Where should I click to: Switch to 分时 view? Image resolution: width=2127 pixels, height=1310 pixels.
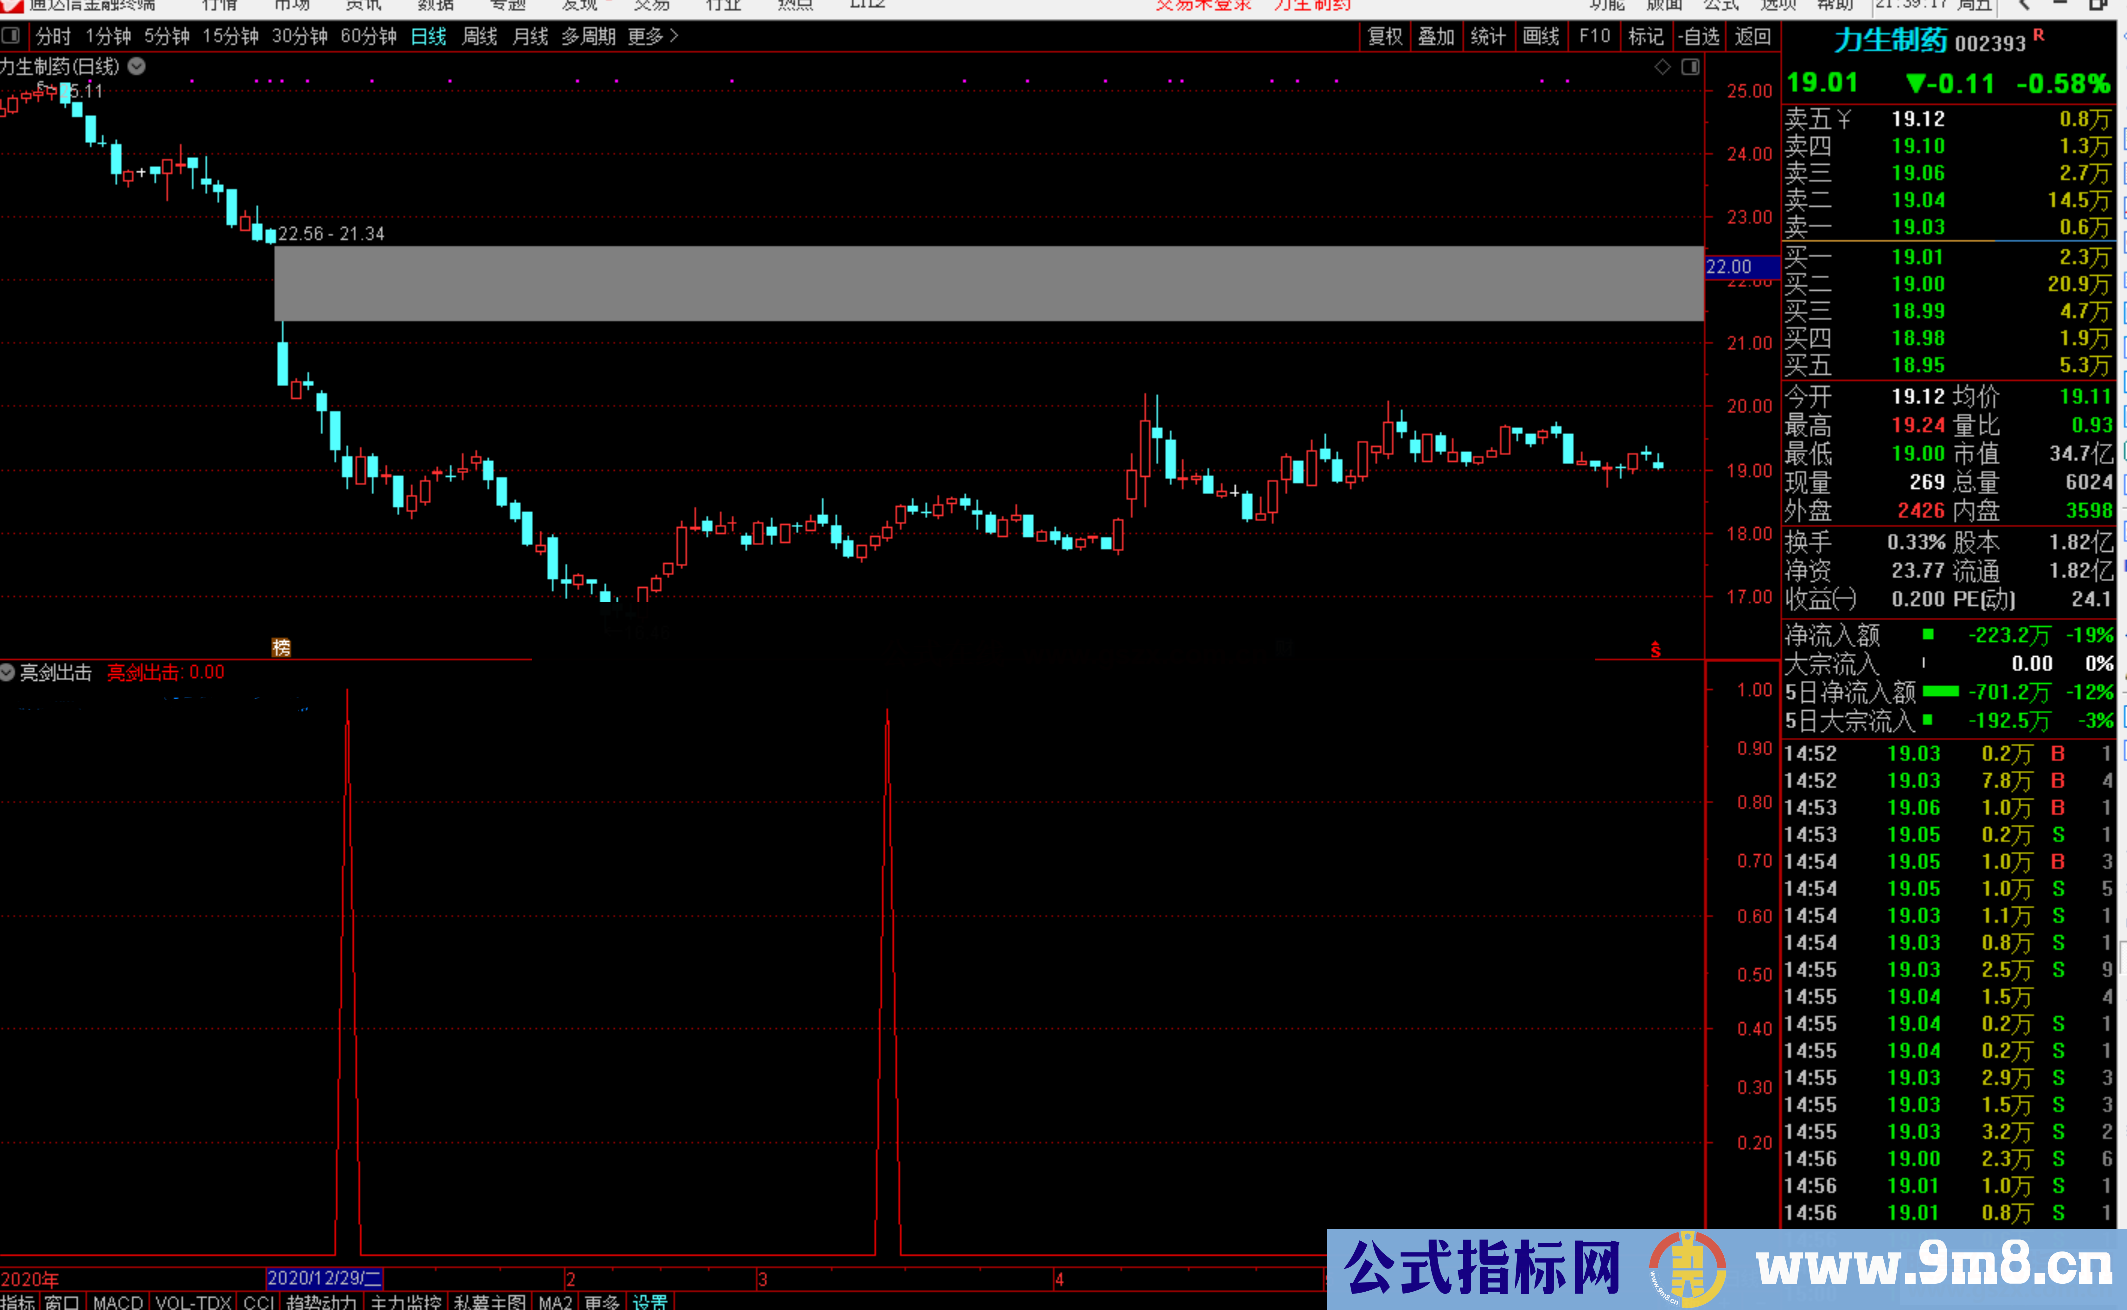click(x=53, y=37)
